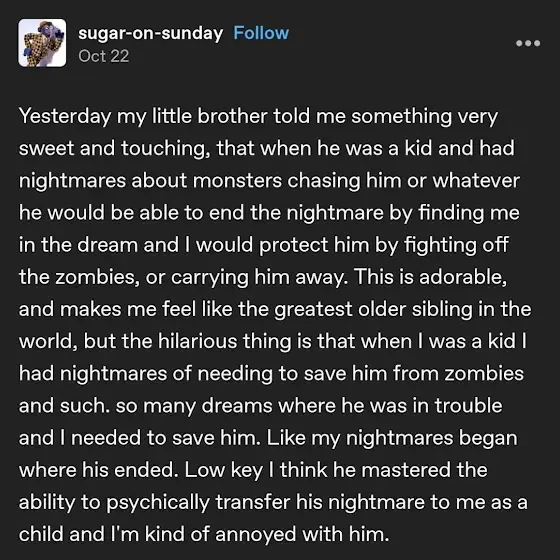Open the sugar-on-sunday username link
This screenshot has width=560, height=560.
click(150, 33)
